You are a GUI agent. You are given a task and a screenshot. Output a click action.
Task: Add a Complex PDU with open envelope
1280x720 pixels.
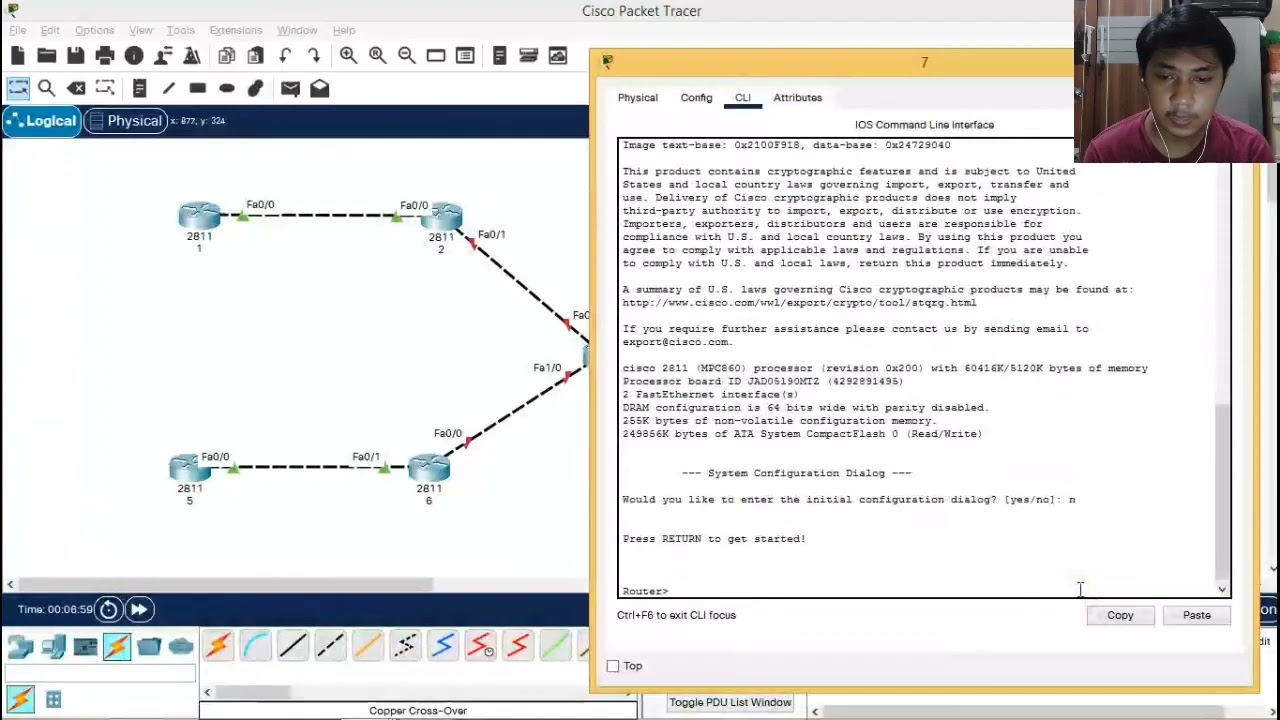[319, 89]
